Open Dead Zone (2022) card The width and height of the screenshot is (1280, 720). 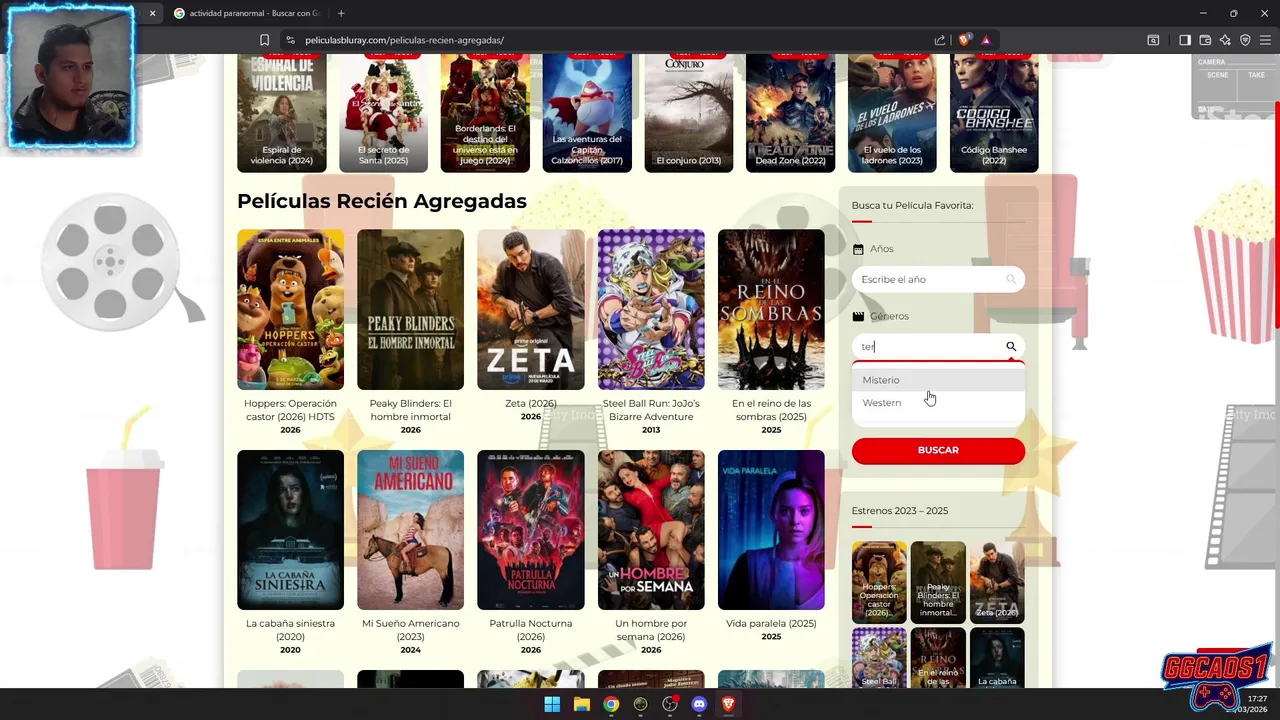(790, 113)
